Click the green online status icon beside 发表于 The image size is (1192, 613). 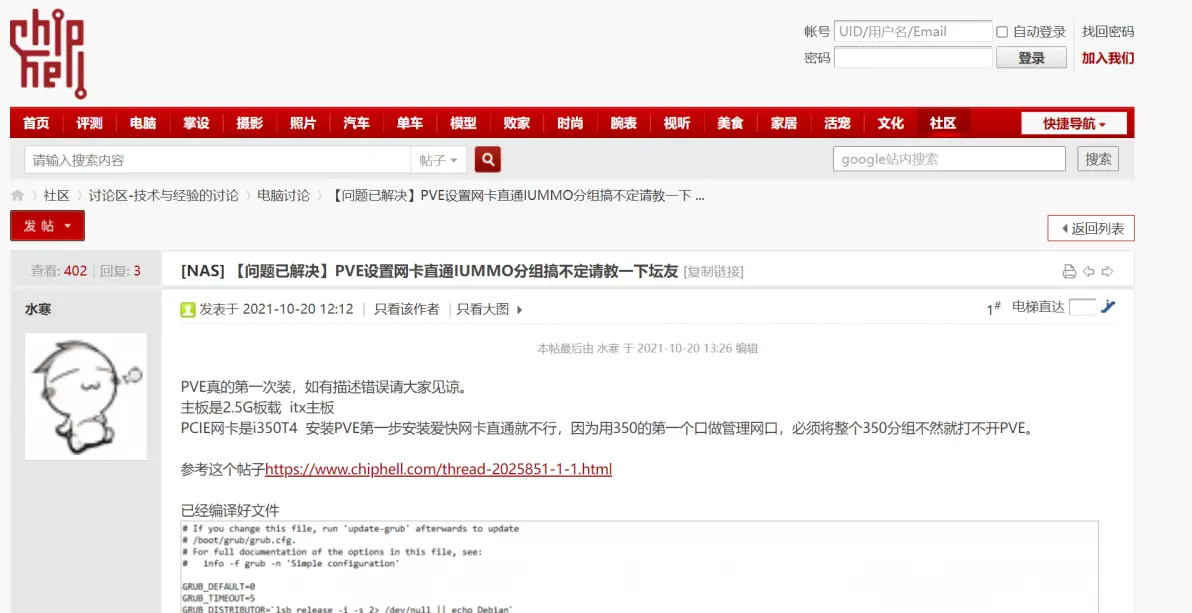[x=188, y=308]
